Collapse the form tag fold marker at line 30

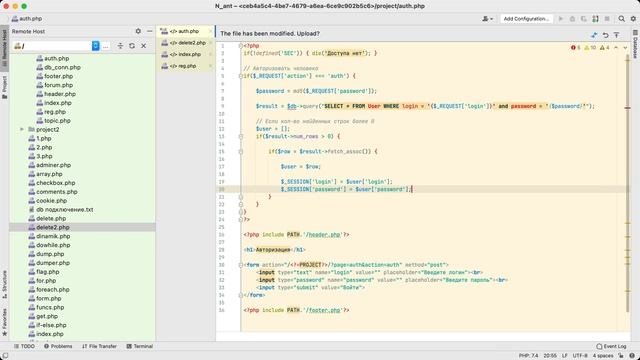[241, 265]
